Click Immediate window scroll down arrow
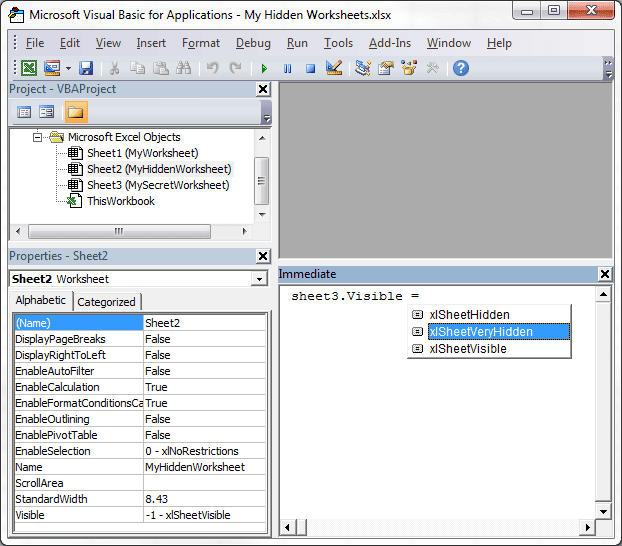The image size is (622, 546). [x=603, y=512]
